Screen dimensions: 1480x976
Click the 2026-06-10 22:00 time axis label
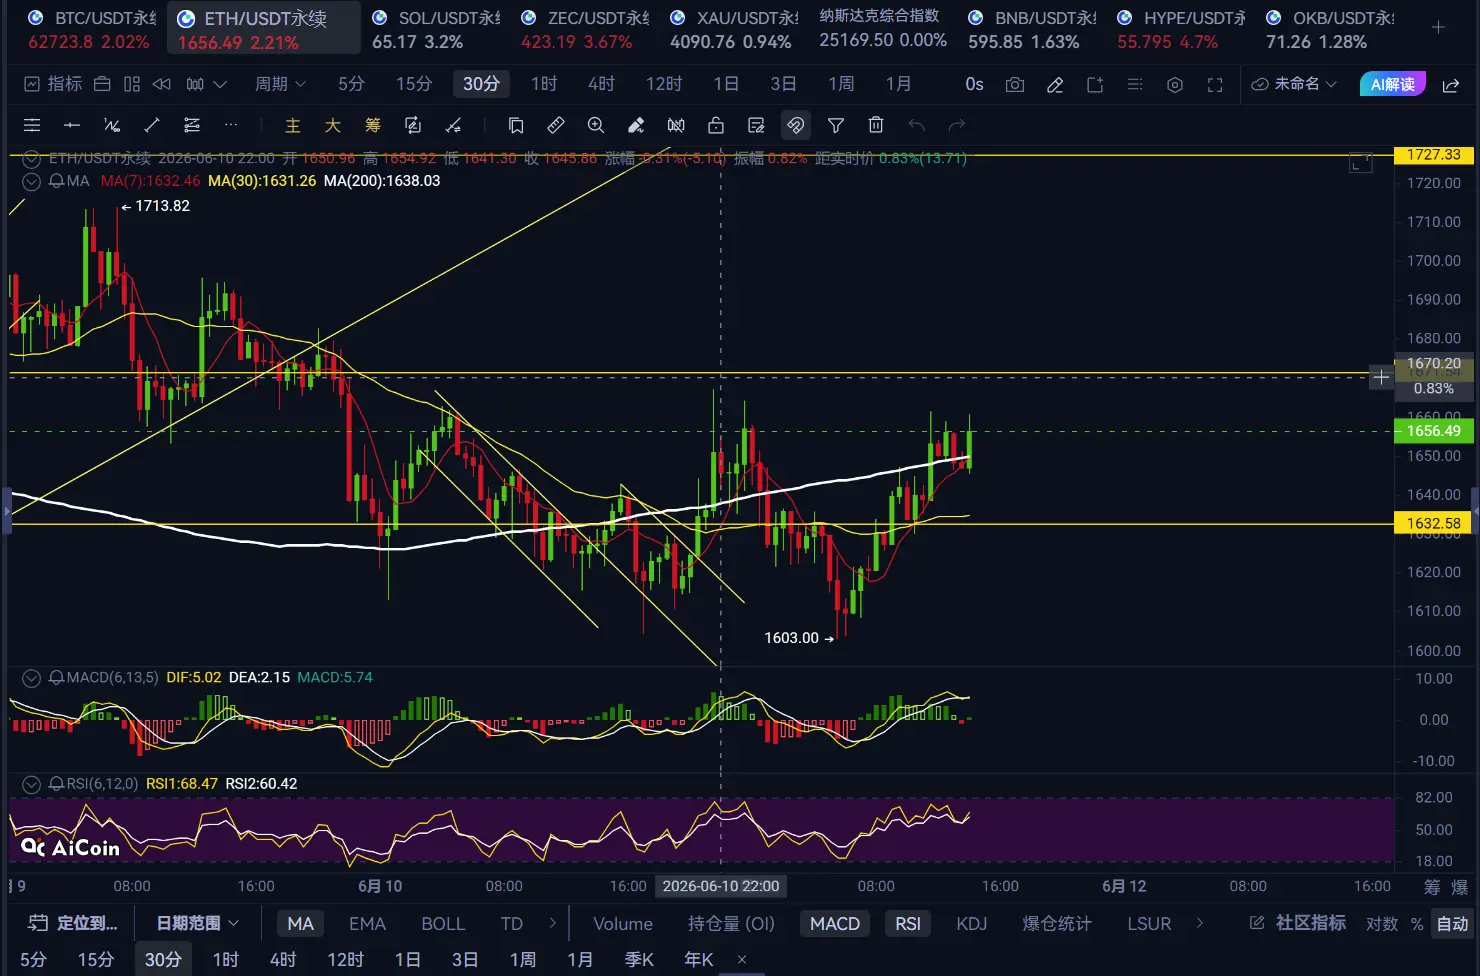[721, 886]
